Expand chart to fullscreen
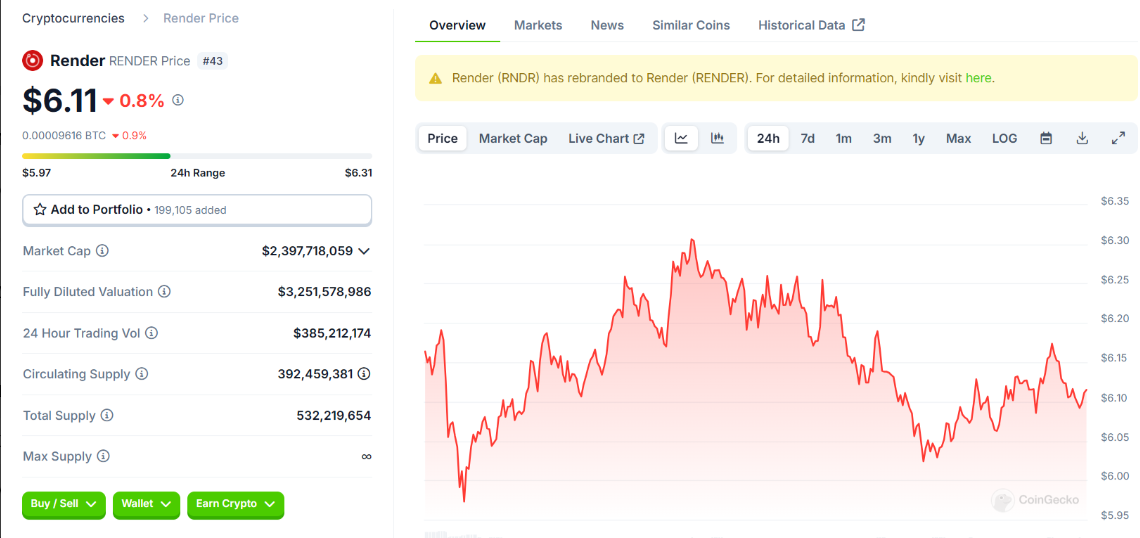The height and width of the screenshot is (538, 1140). pos(1119,138)
